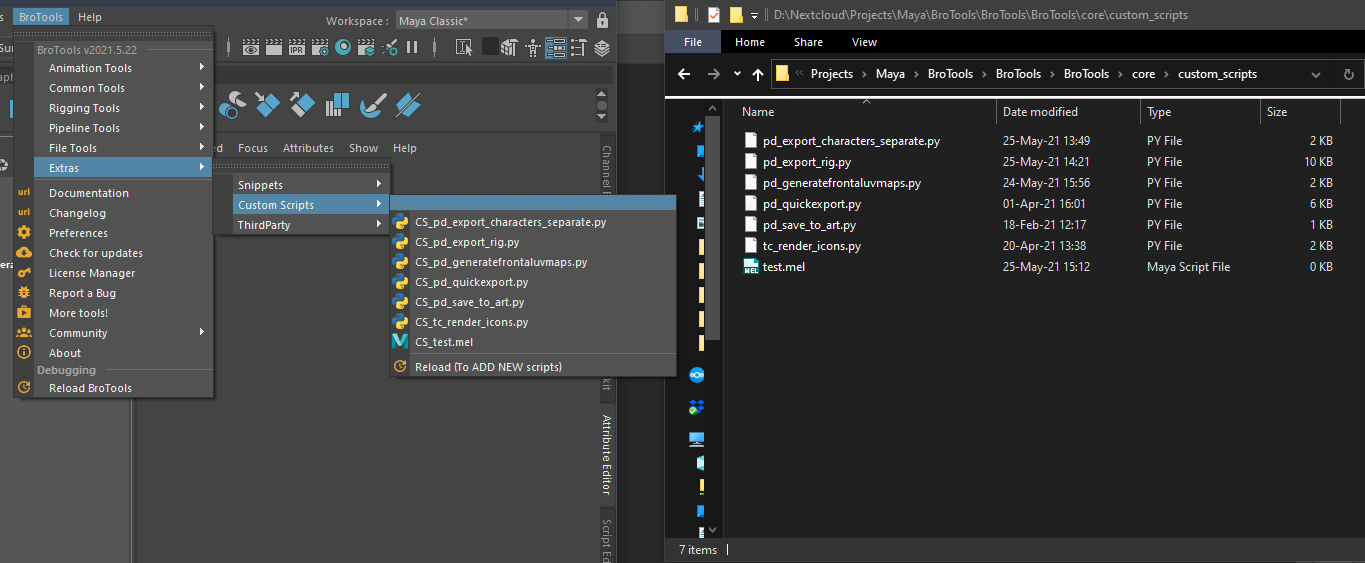
Task: Start IPR render from the status line
Action: [x=297, y=47]
